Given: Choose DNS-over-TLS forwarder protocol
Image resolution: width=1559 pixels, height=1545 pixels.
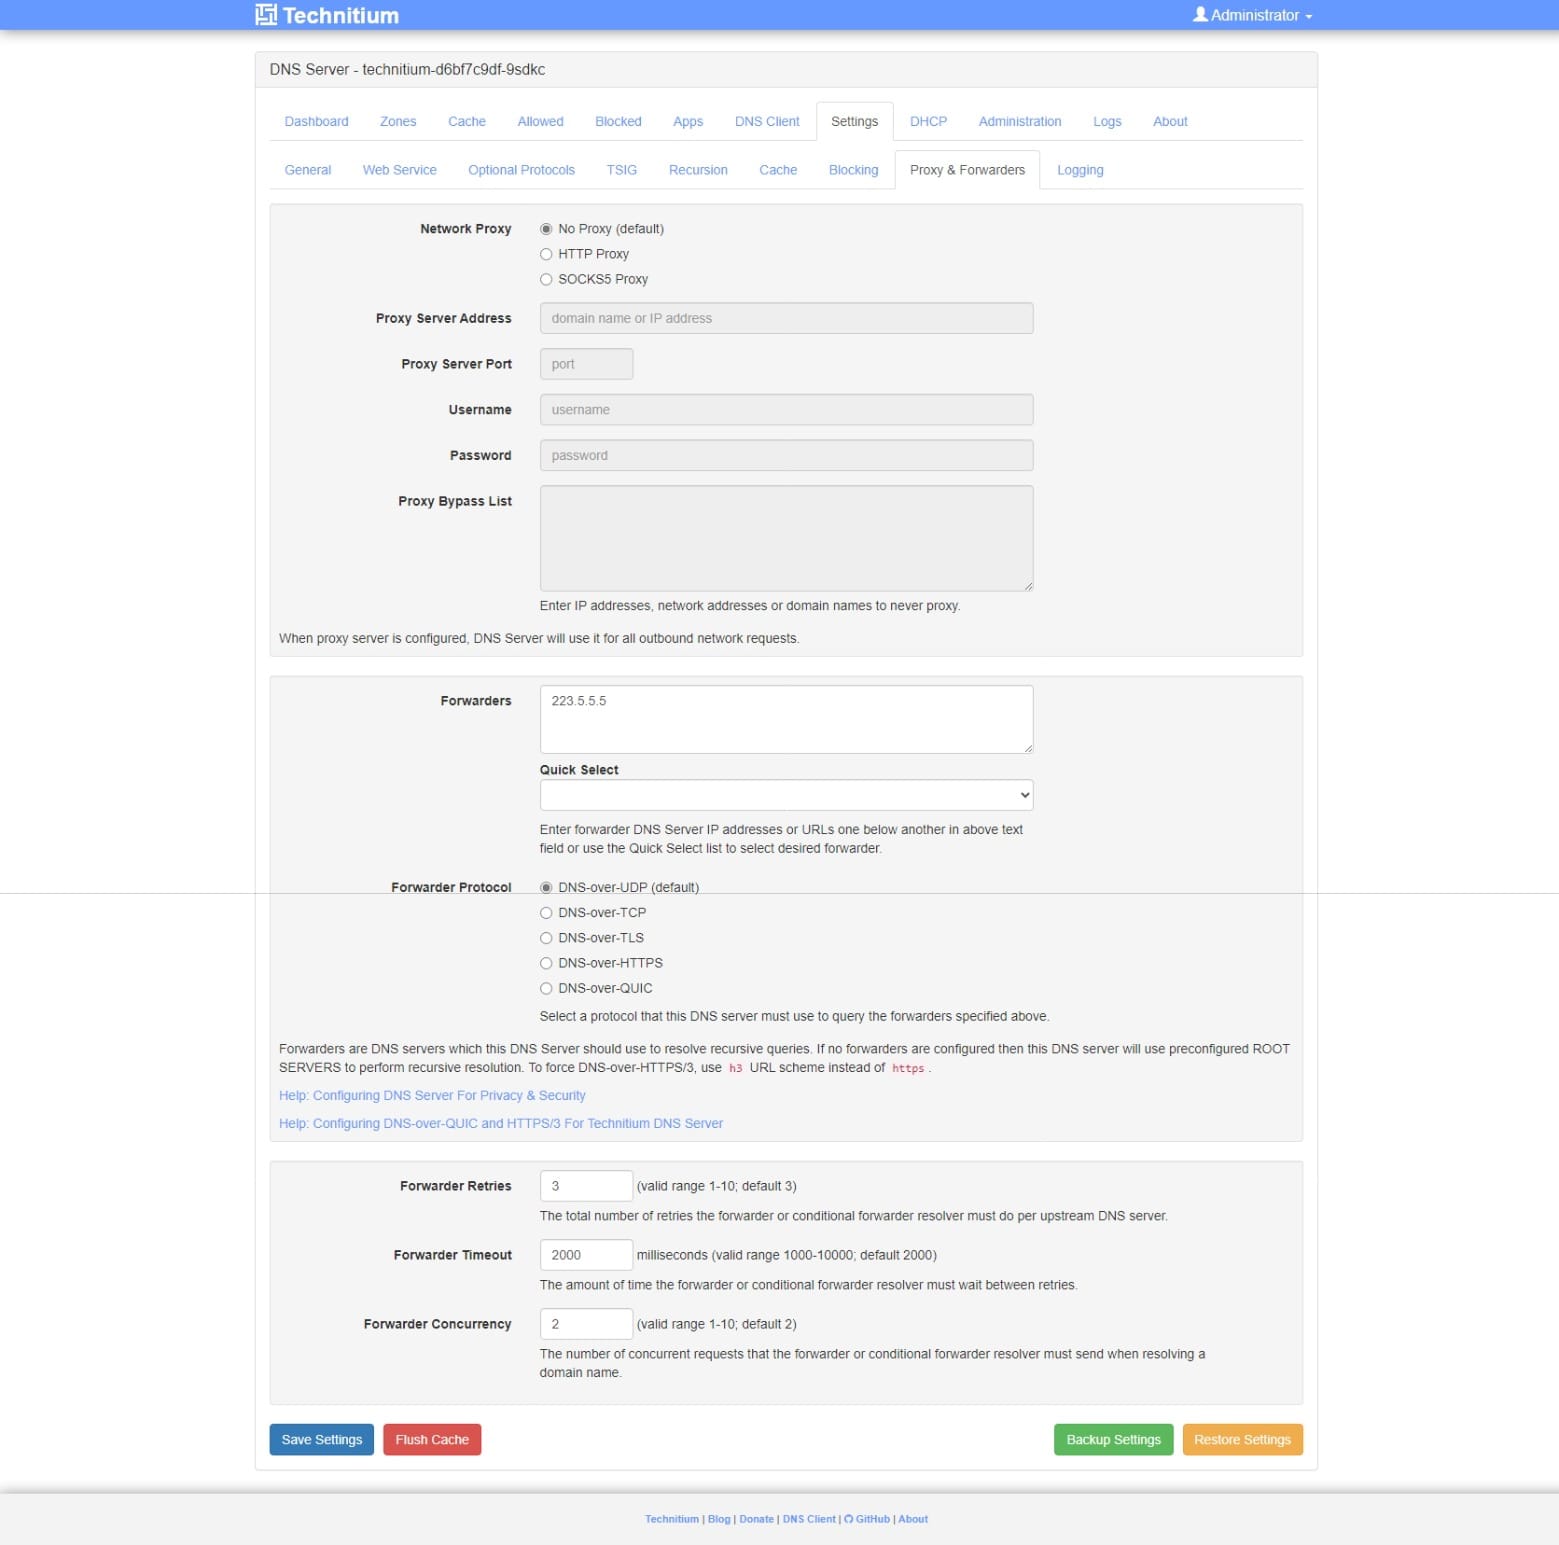Looking at the screenshot, I should point(546,938).
